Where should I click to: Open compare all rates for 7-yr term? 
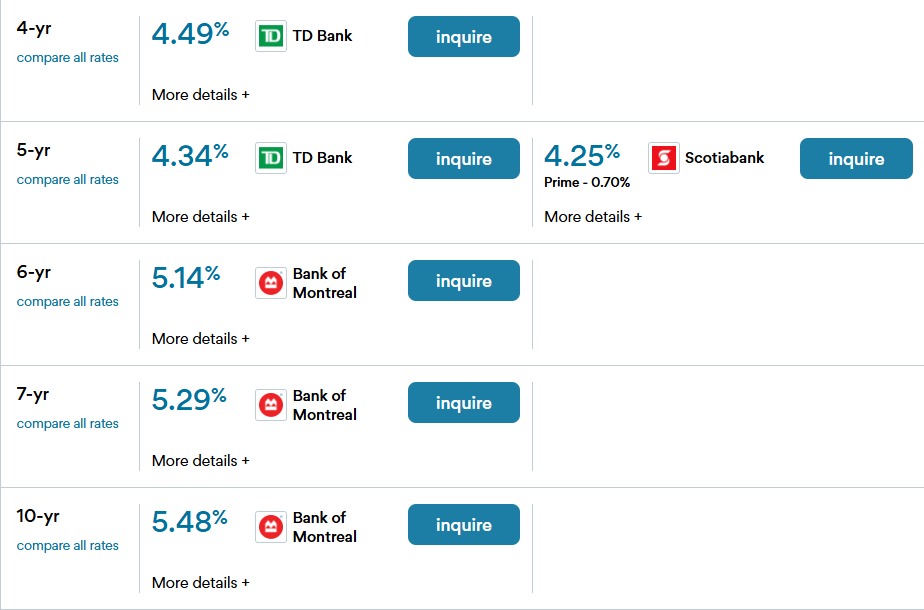click(x=68, y=424)
